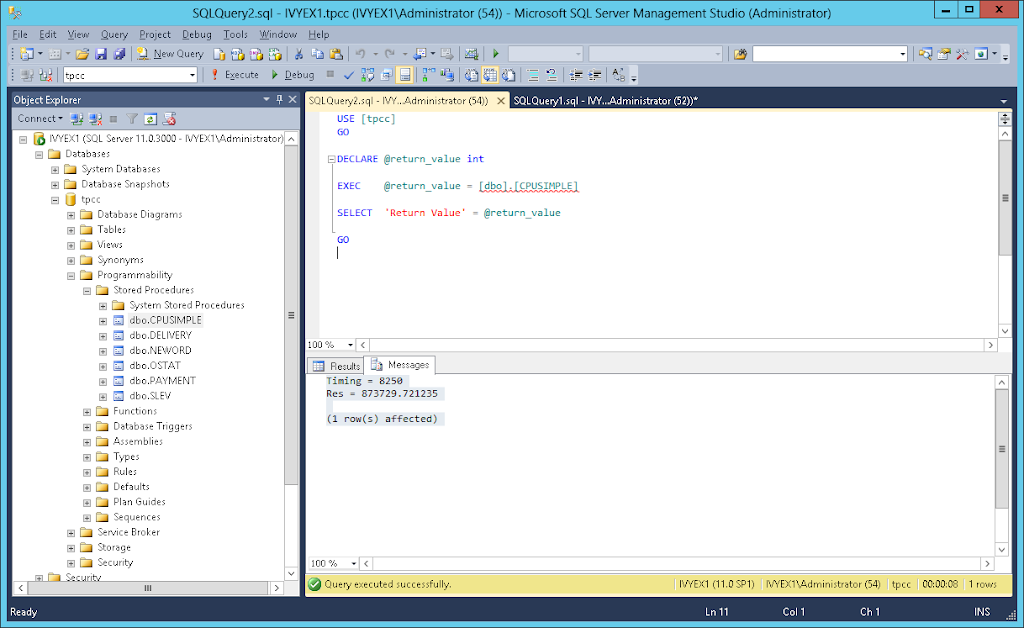Open the Find combo box dropdown
1024x628 pixels.
coord(903,54)
